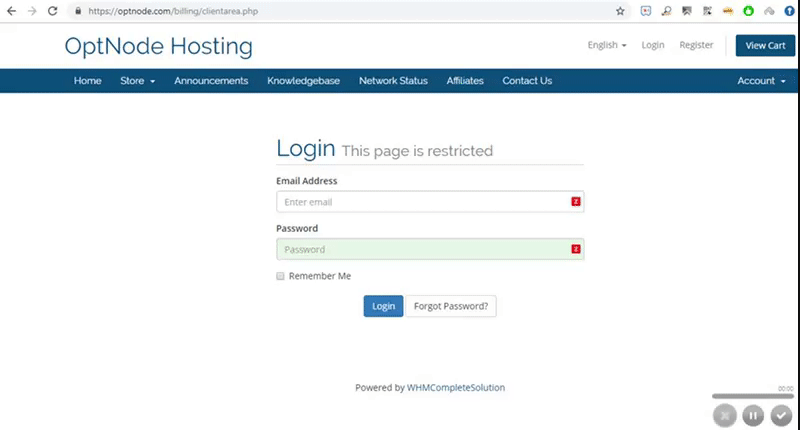Finish recording with the checkmark button

pos(781,416)
